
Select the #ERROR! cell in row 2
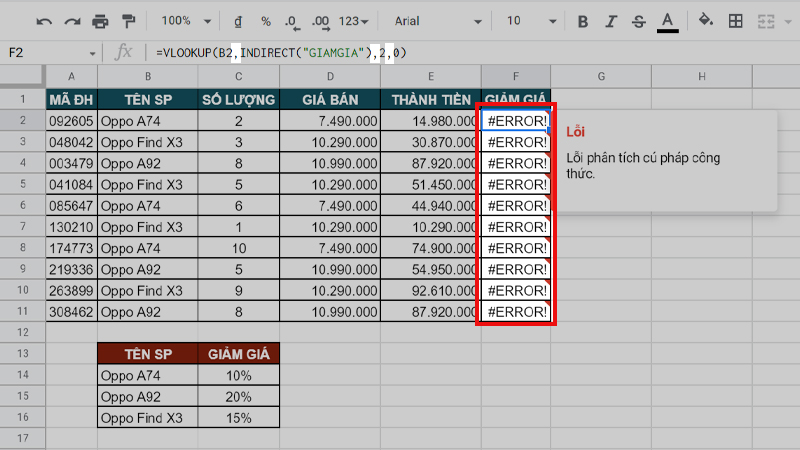click(x=516, y=121)
